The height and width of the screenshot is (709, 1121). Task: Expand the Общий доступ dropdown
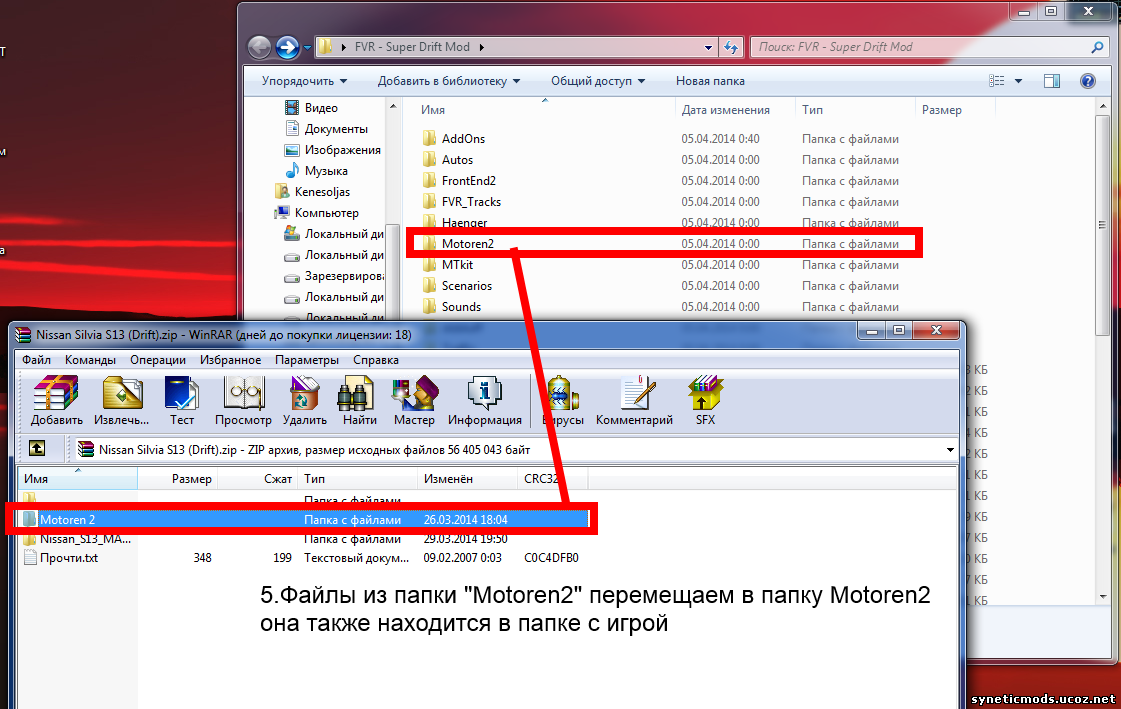coord(597,81)
